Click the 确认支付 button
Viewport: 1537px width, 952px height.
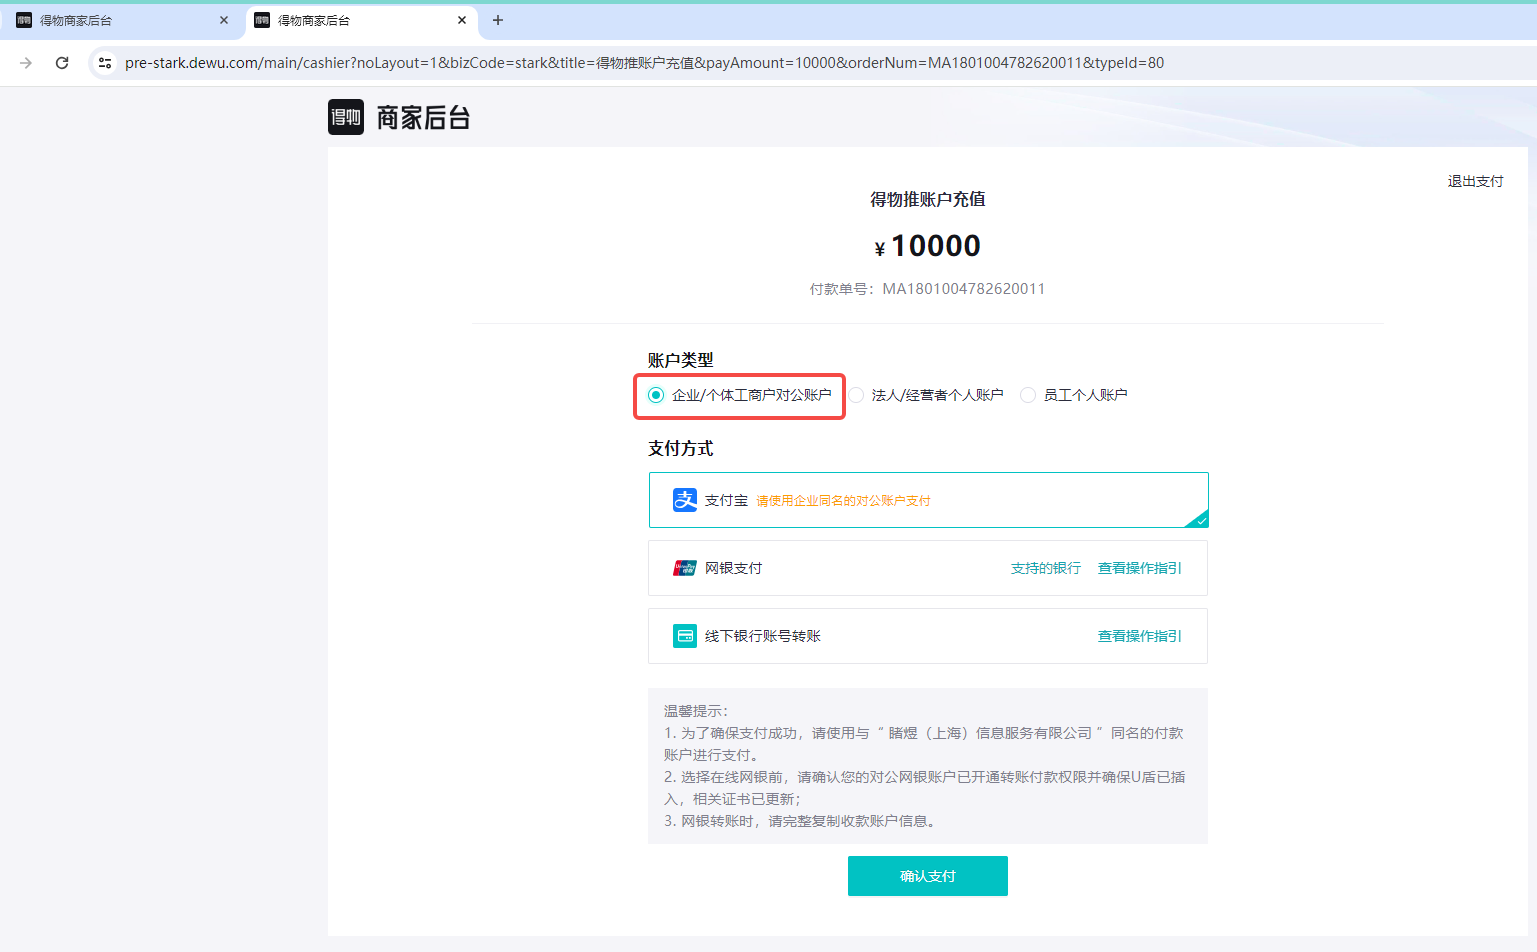coord(928,876)
